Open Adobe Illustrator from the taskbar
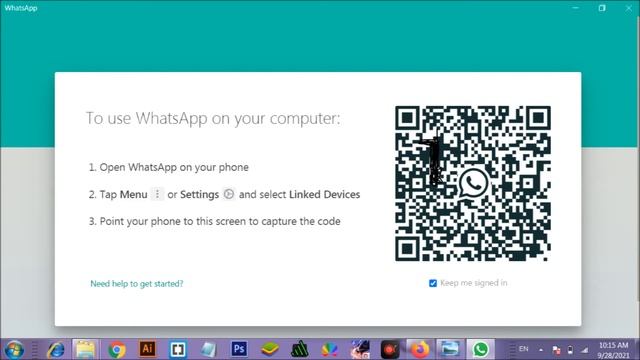Viewport: 640px width, 360px height. pyautogui.click(x=147, y=349)
